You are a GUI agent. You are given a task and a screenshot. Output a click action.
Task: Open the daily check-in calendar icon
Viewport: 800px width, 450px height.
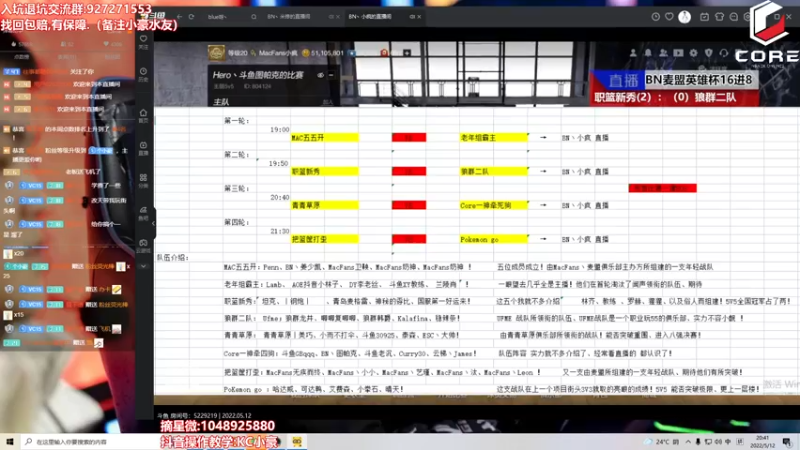(704, 17)
